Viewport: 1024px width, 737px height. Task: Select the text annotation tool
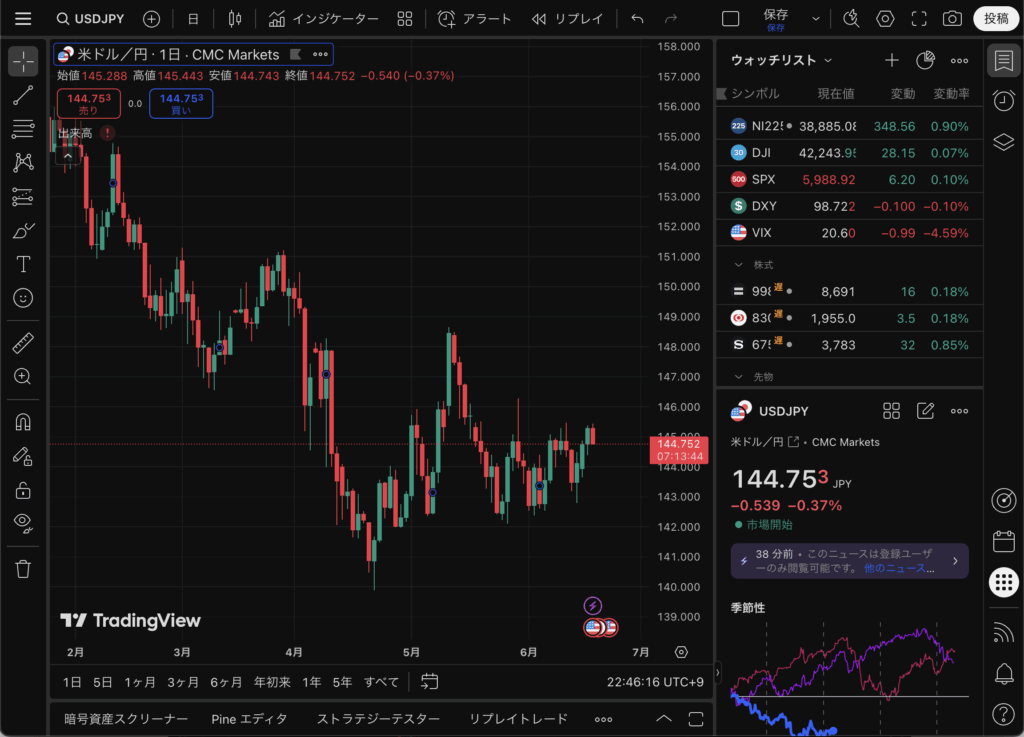[x=23, y=264]
